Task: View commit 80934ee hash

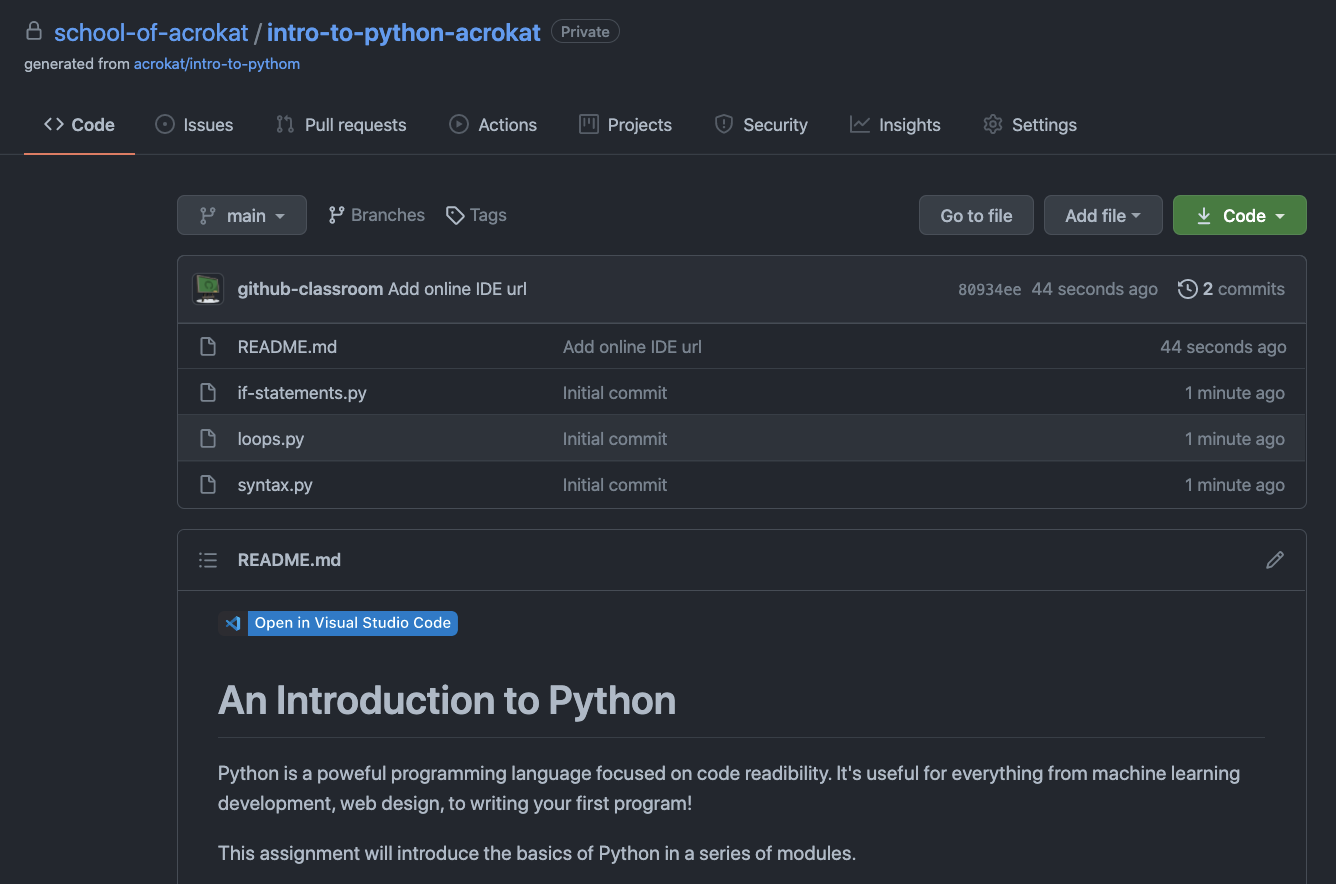Action: 989,290
